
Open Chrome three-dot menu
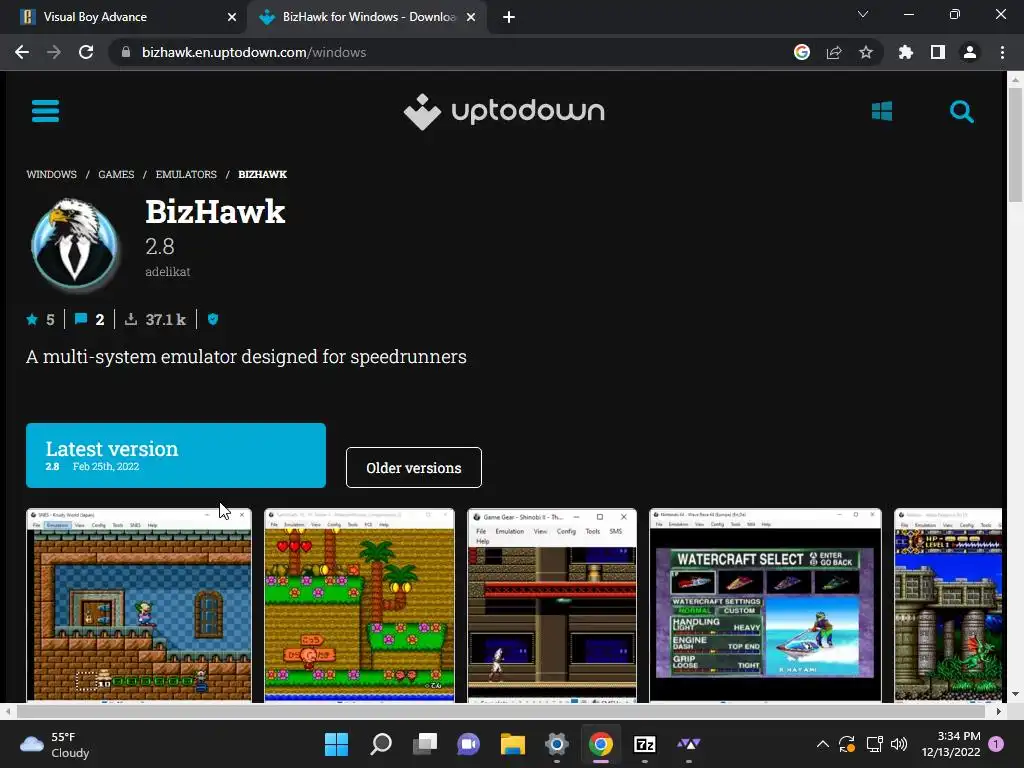(x=1002, y=52)
